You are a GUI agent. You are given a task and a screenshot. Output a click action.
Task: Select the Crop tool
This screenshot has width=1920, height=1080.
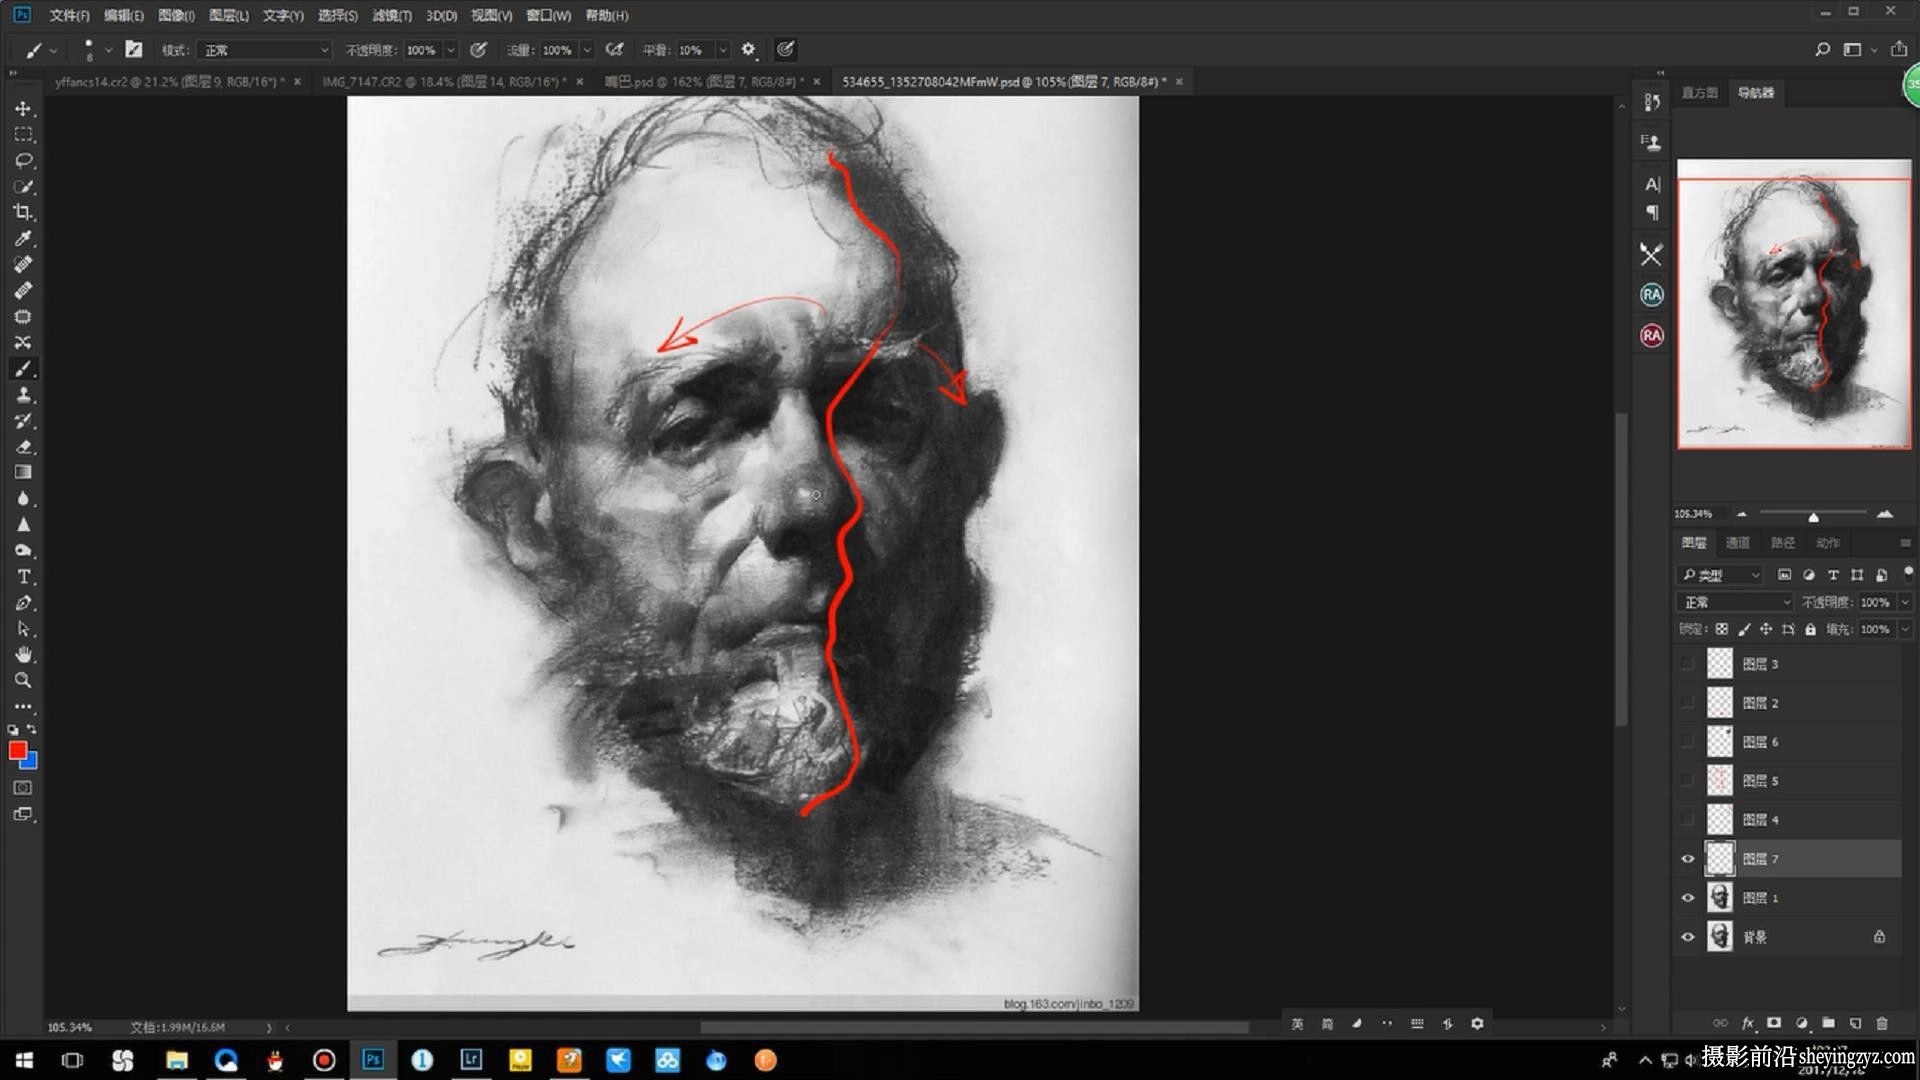point(23,212)
